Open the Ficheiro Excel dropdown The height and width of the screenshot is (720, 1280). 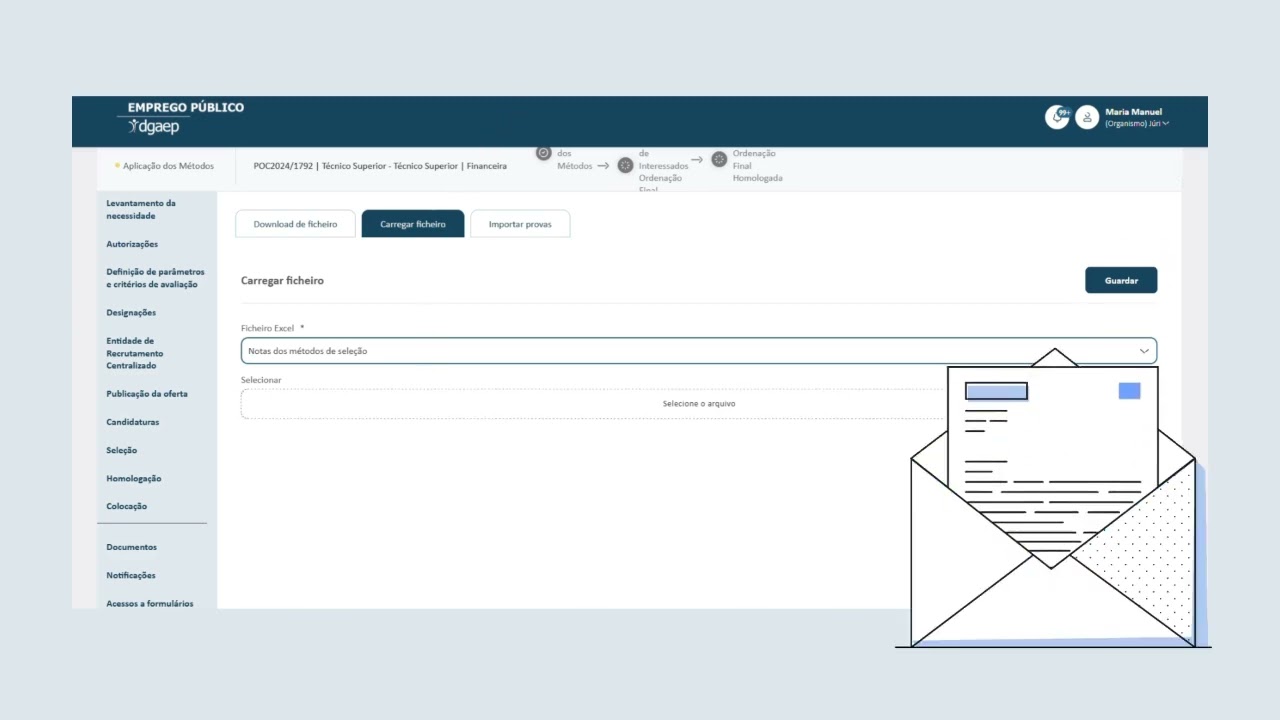point(699,351)
